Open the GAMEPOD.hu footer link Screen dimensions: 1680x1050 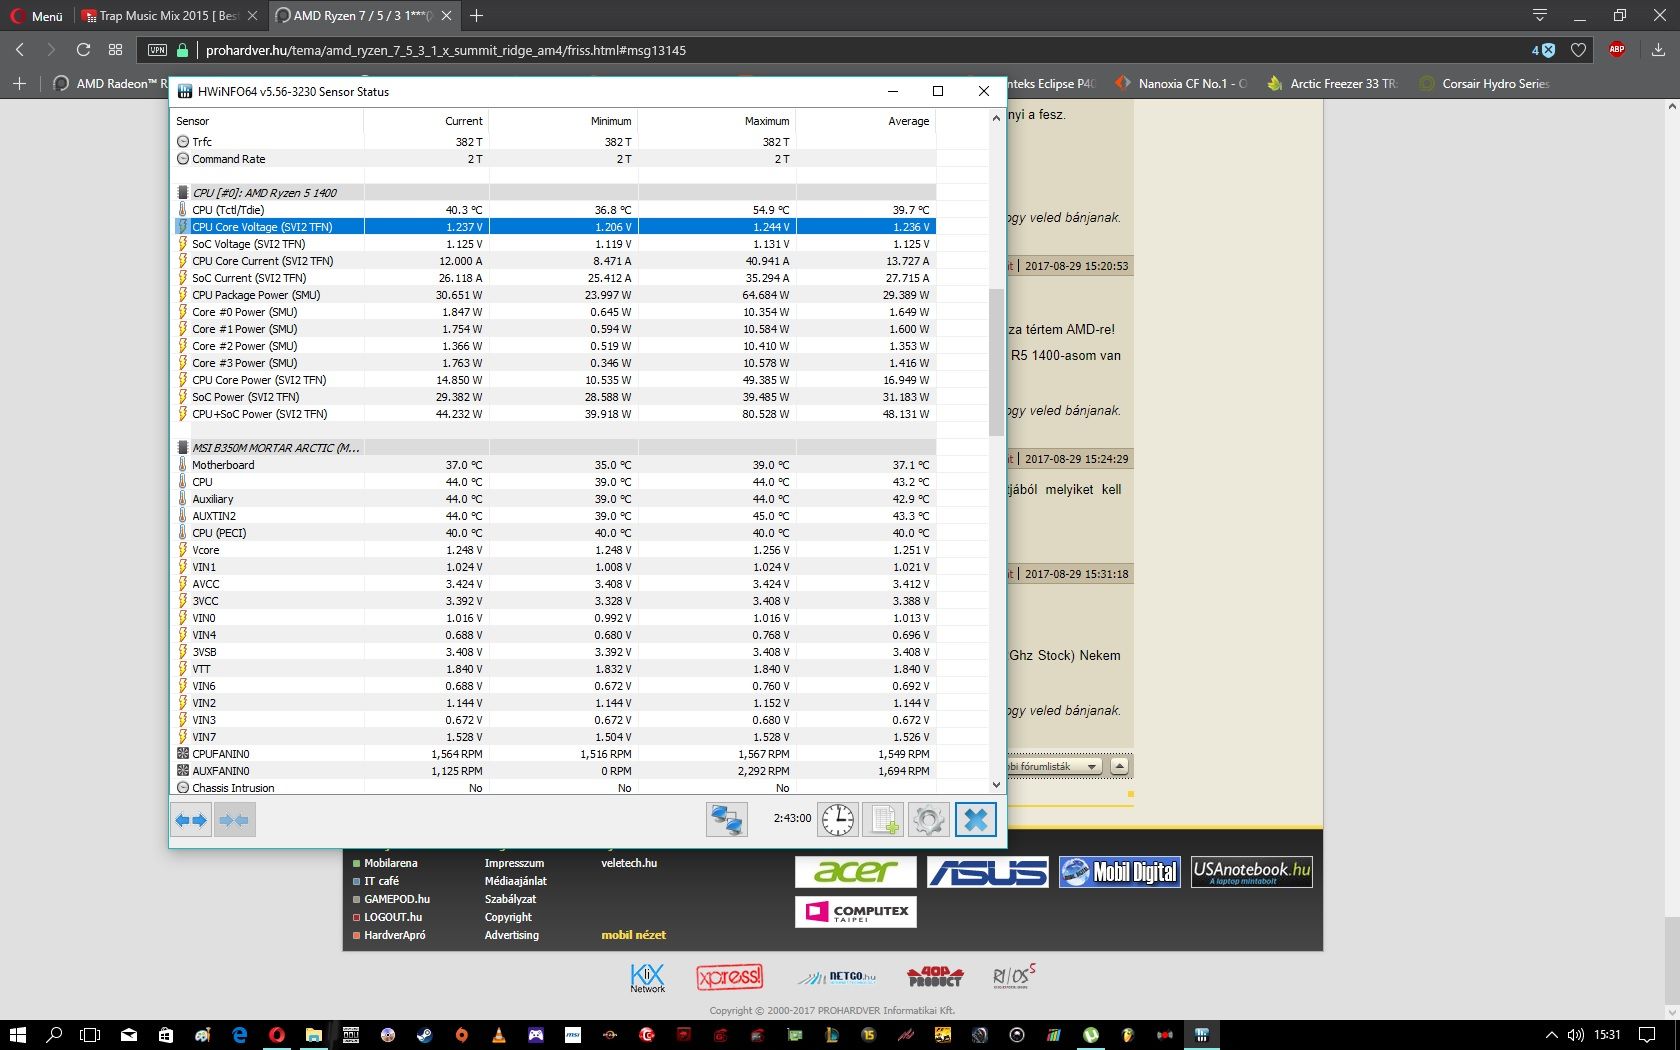[x=397, y=899]
